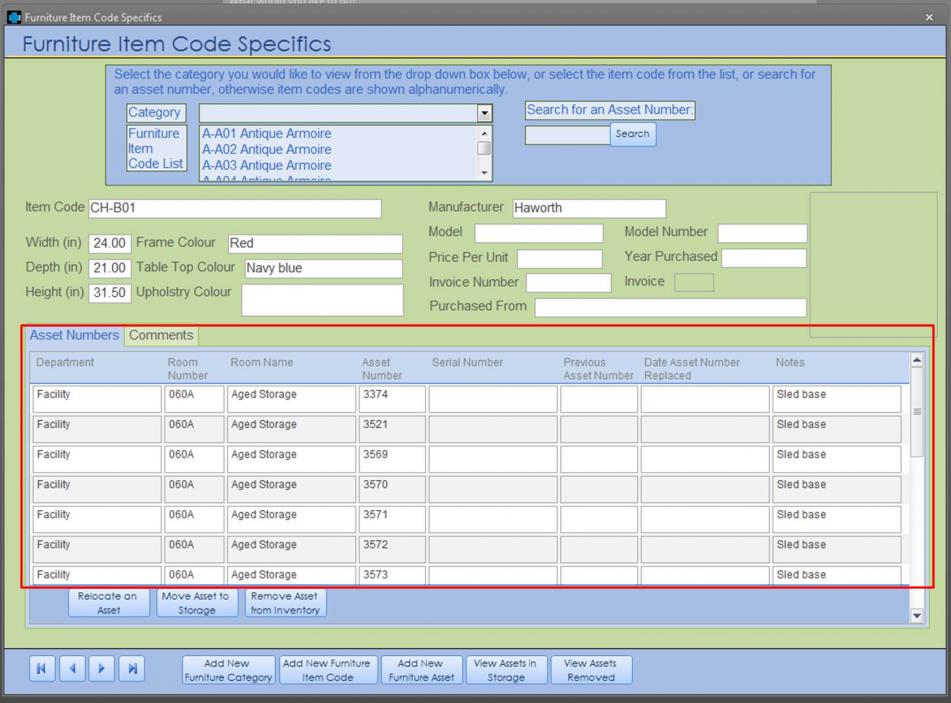951x703 pixels.
Task: Click the asset number search field
Action: pos(567,135)
